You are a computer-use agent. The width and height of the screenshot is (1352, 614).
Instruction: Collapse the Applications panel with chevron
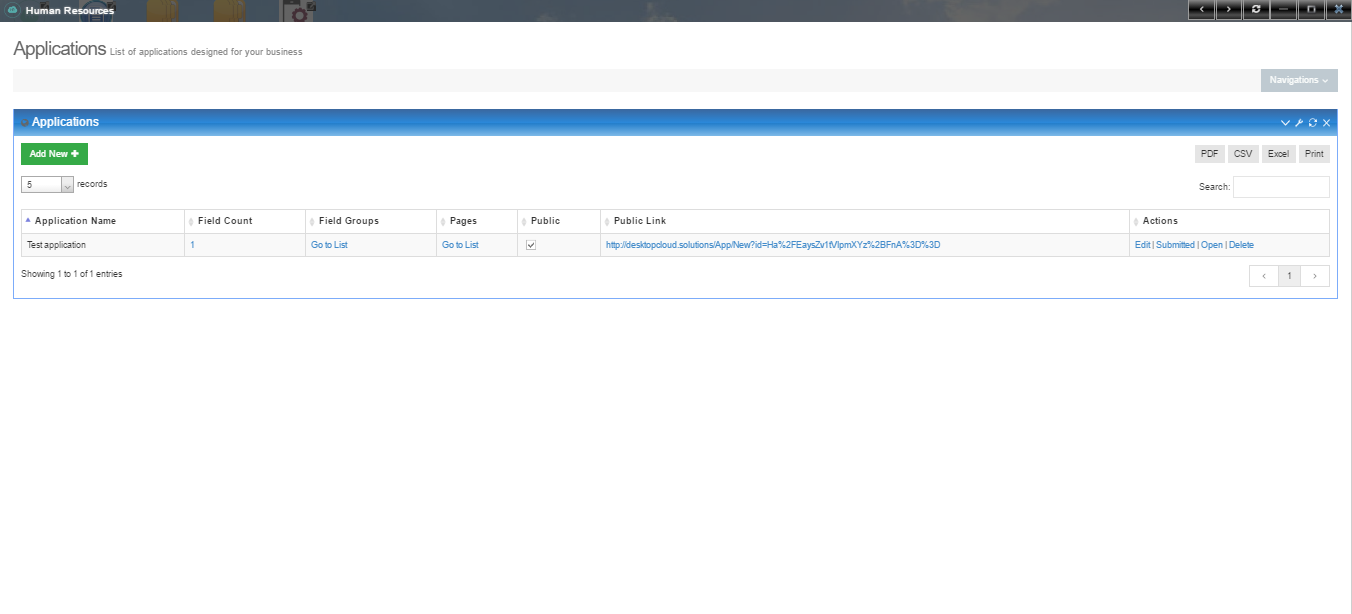tap(1286, 123)
